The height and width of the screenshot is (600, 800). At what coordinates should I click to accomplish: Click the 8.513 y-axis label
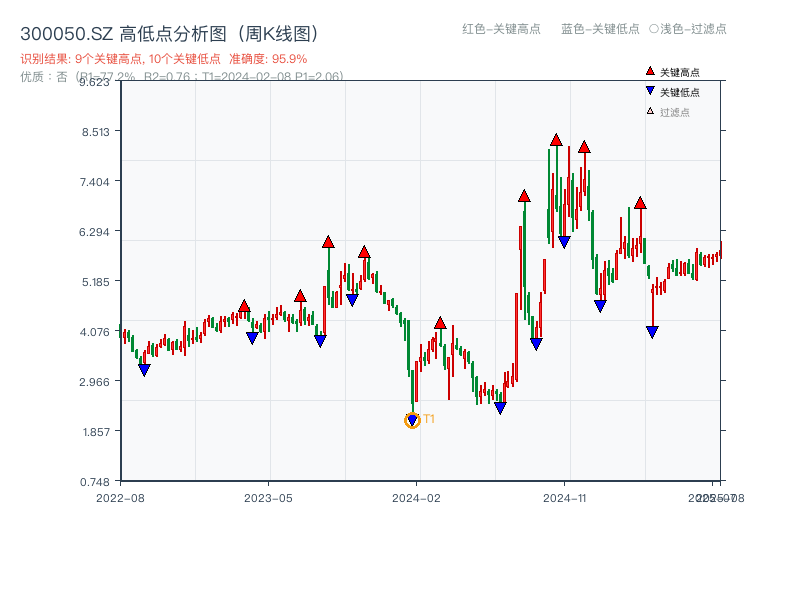coord(96,132)
